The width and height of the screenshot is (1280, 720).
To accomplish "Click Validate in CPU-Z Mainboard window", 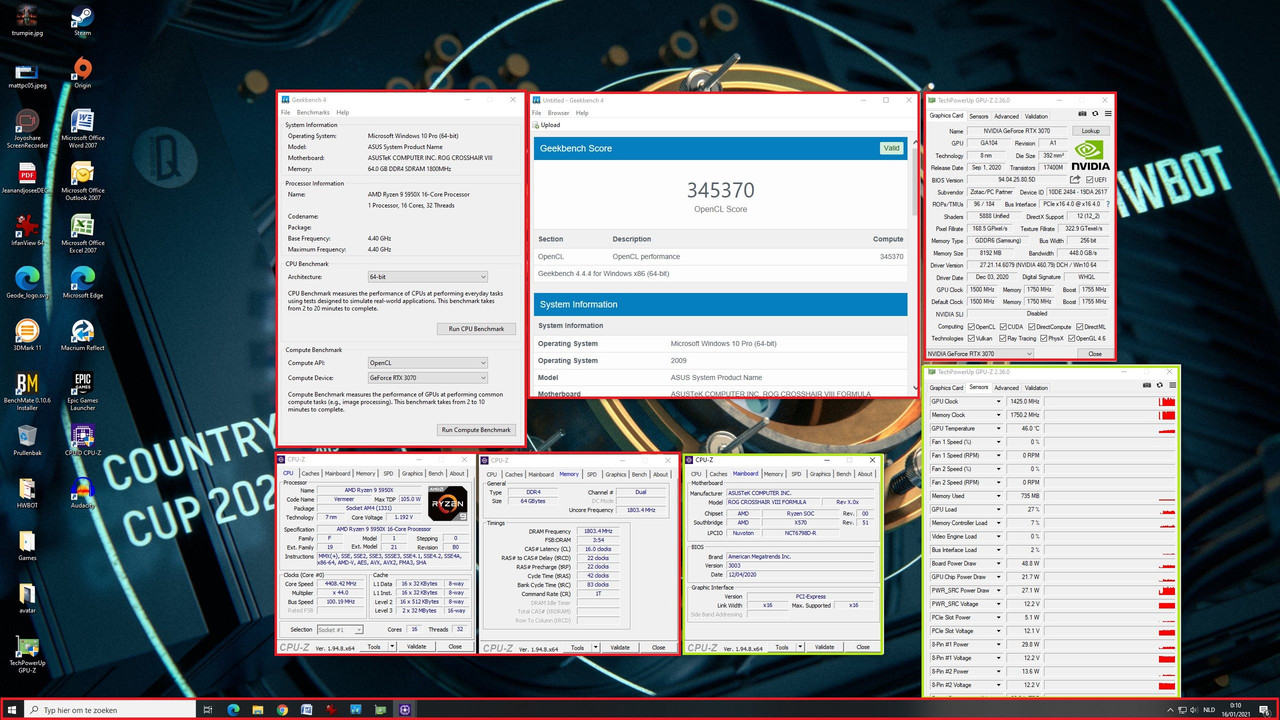I will [824, 647].
